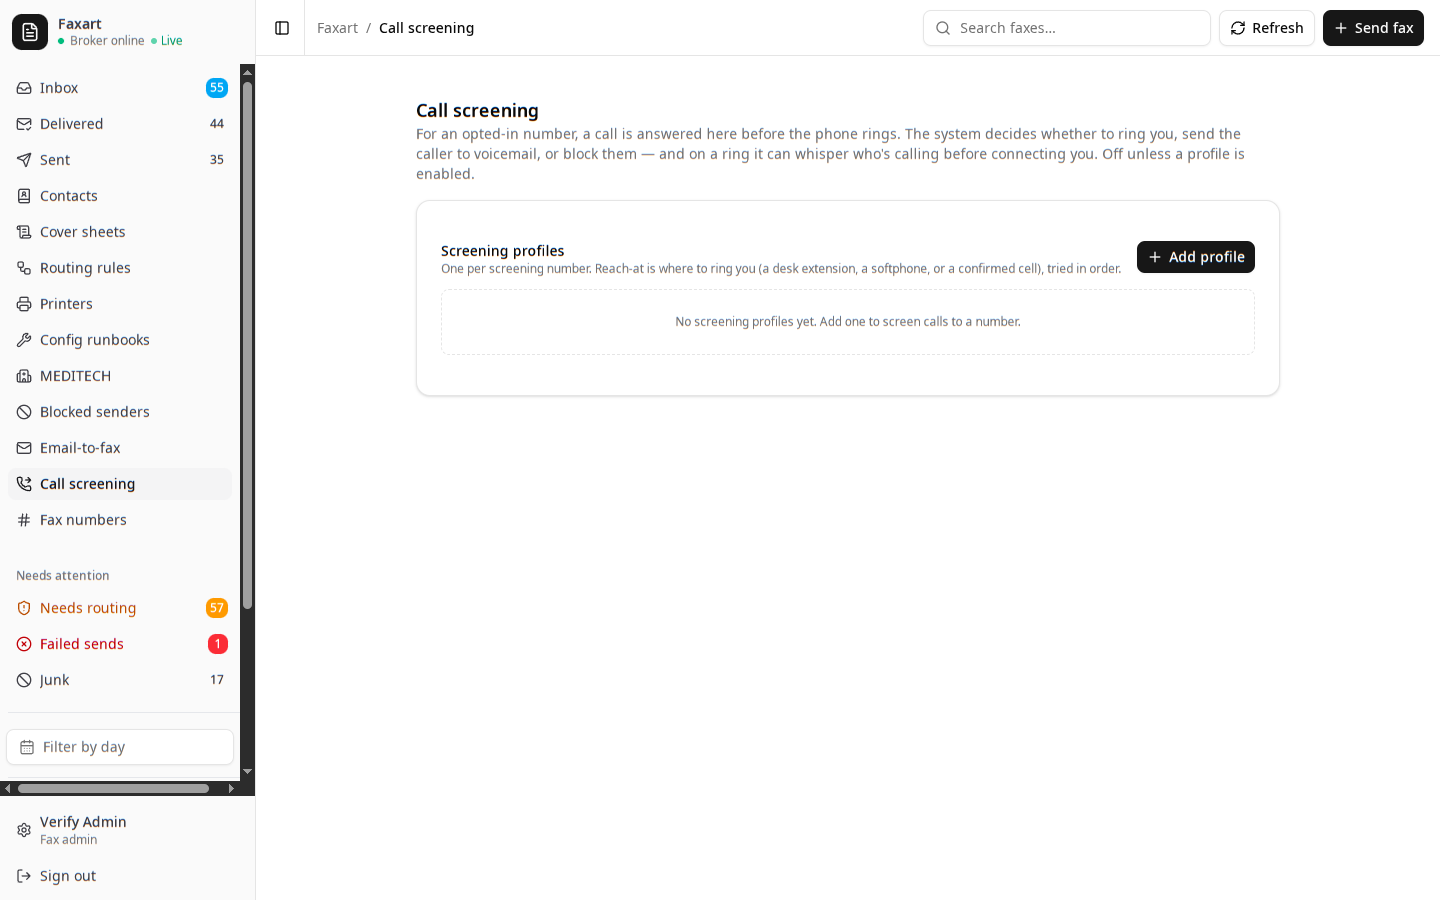This screenshot has height=900, width=1440.
Task: Click the Call screening phone icon
Action: 24,484
